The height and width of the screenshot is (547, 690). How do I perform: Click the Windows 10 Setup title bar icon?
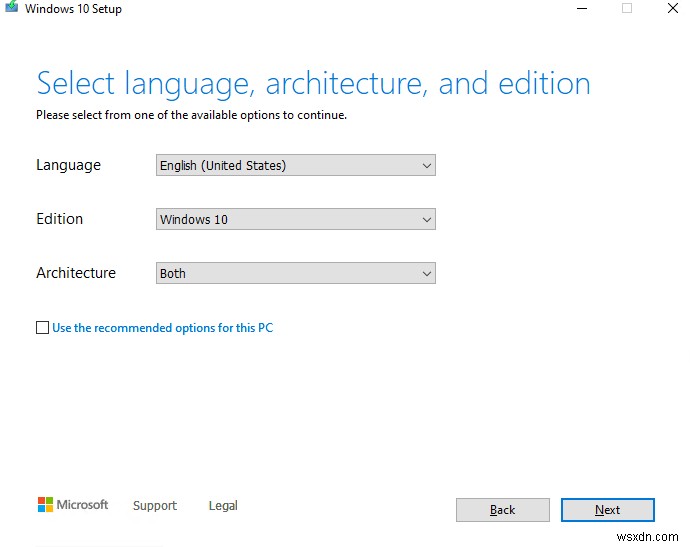click(11, 7)
